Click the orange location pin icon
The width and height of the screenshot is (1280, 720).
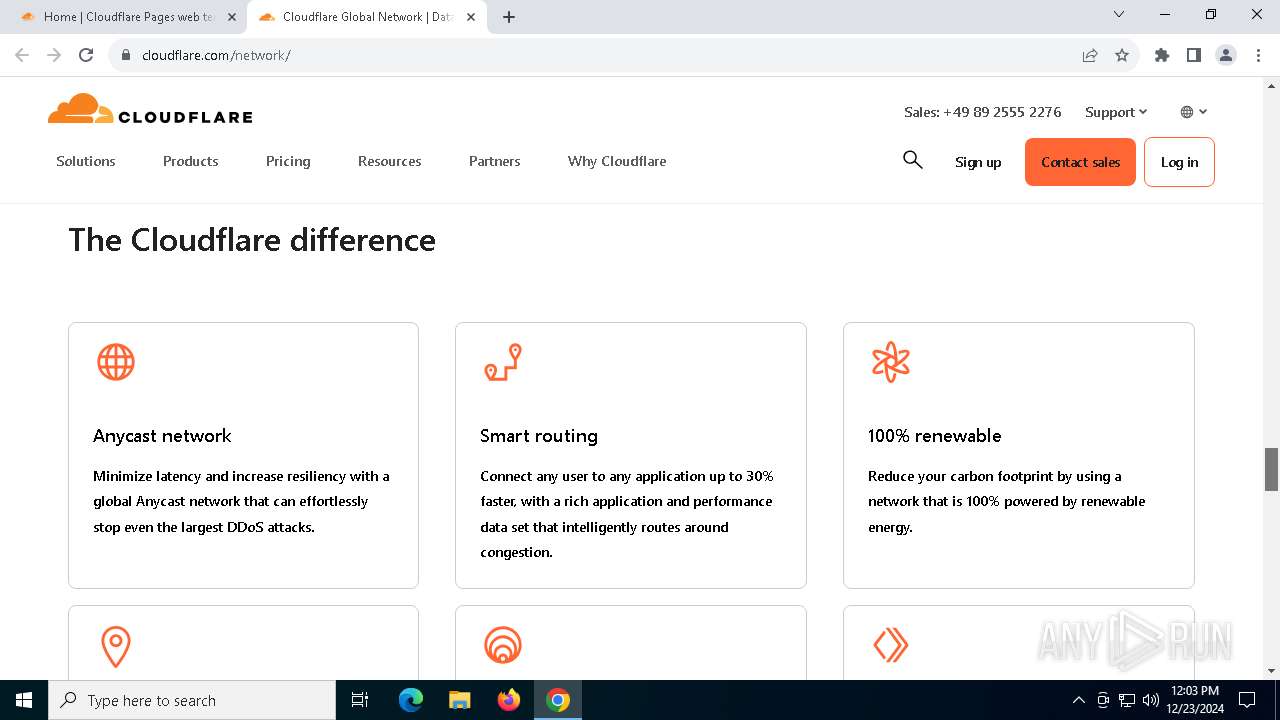[x=116, y=646]
